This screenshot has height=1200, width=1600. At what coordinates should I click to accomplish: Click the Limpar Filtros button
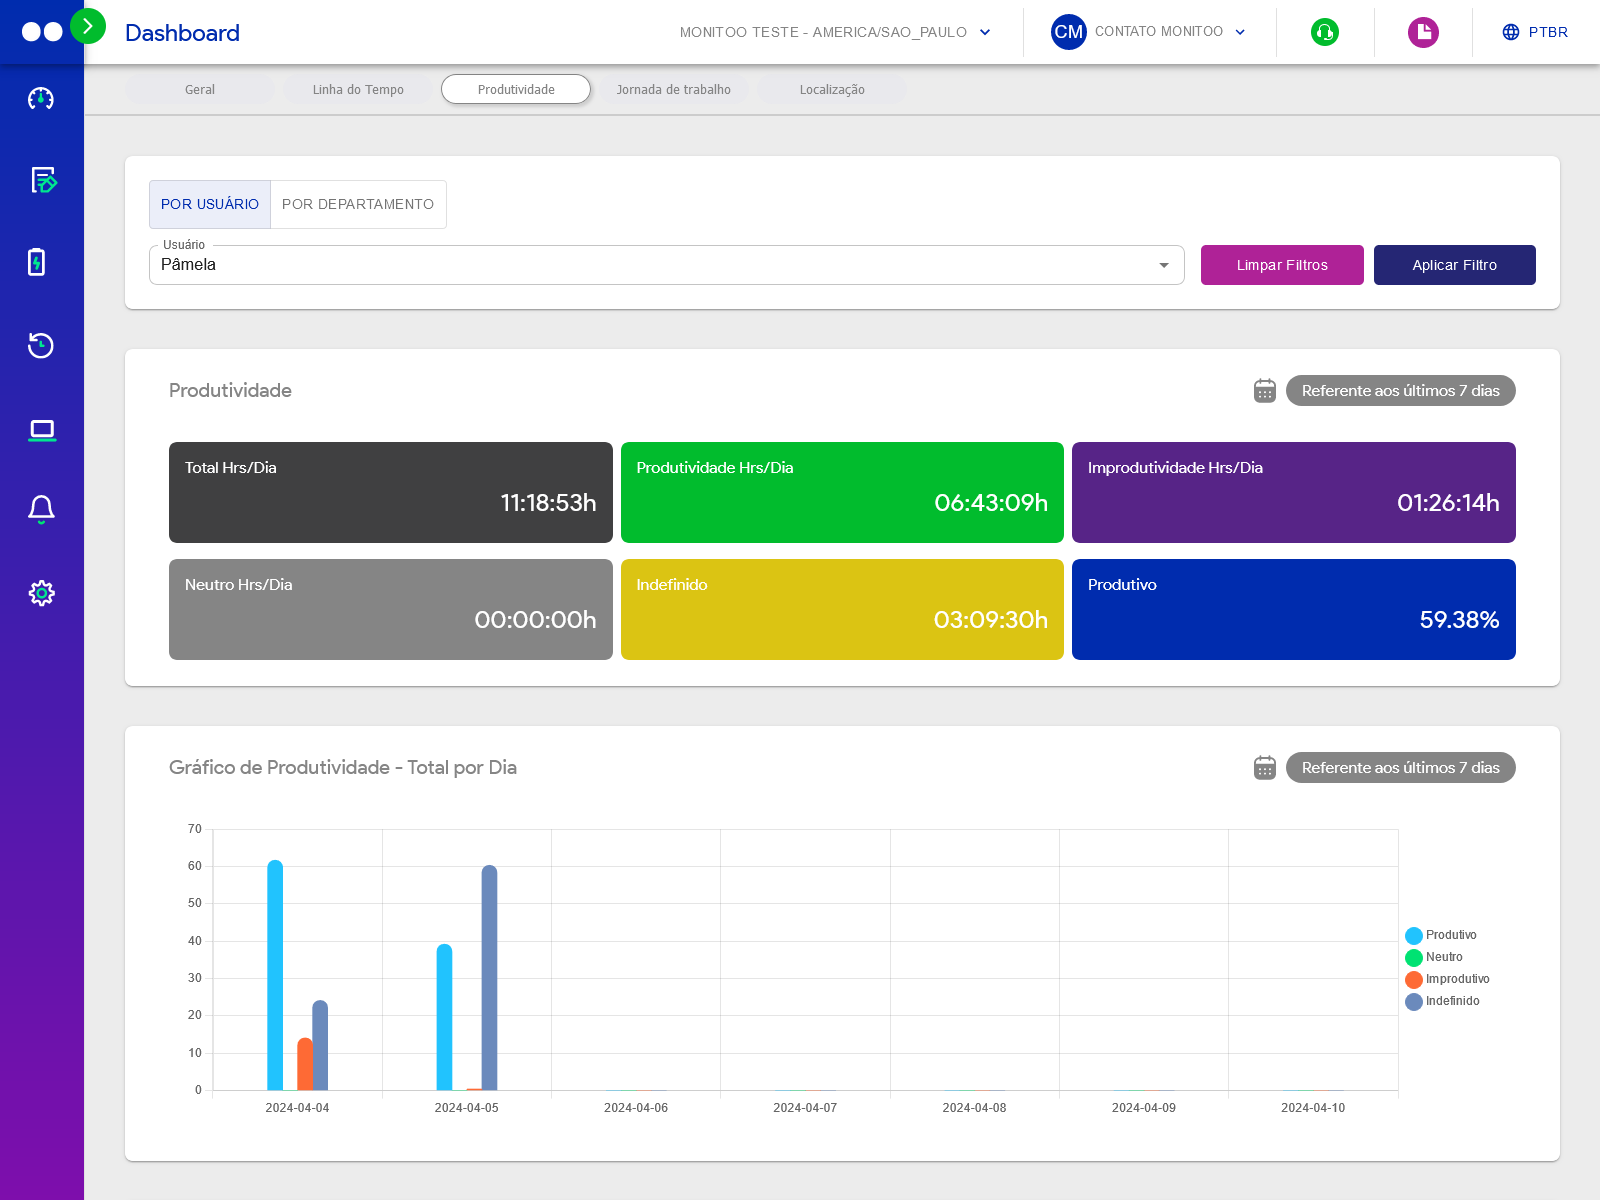click(1281, 265)
